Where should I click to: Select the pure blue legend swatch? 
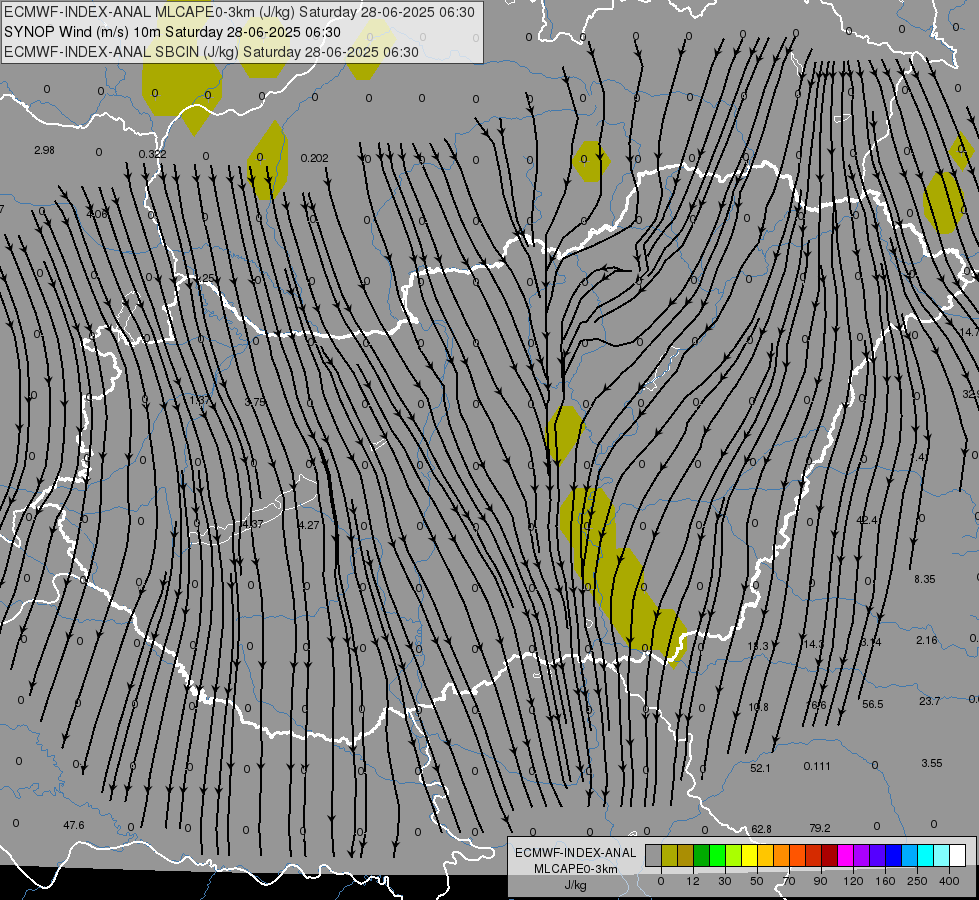(x=894, y=855)
